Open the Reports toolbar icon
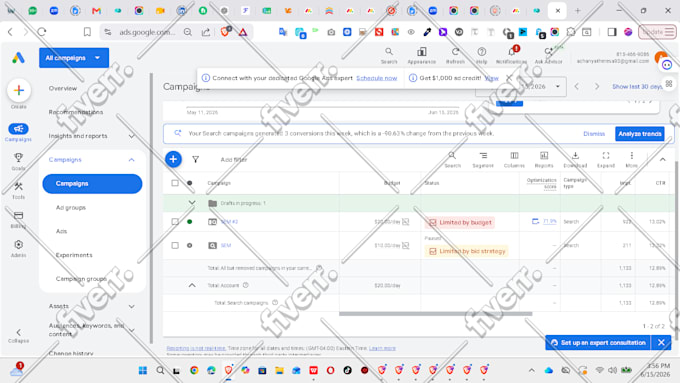Viewport: 680px width, 383px height. point(544,155)
